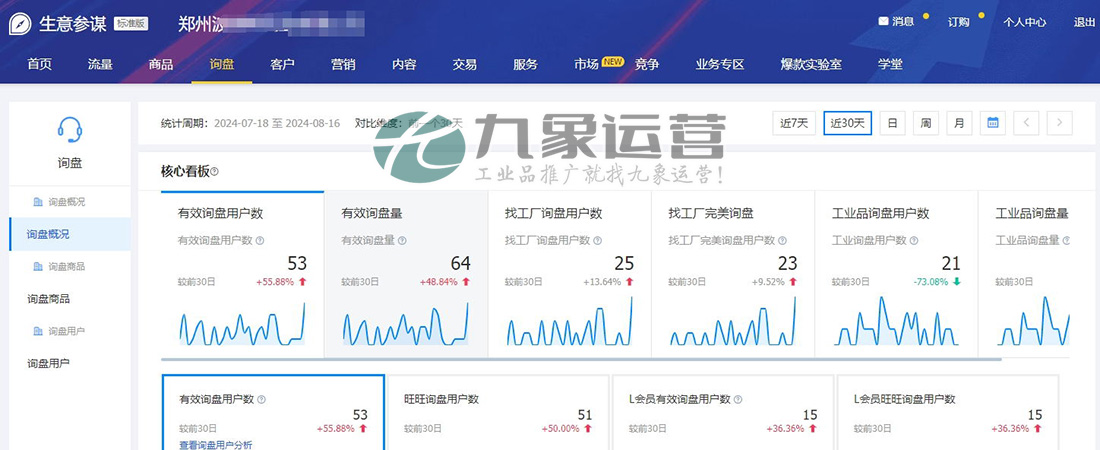This screenshot has height=450, width=1100.
Task: Click 退出 to log out
Action: click(1084, 21)
